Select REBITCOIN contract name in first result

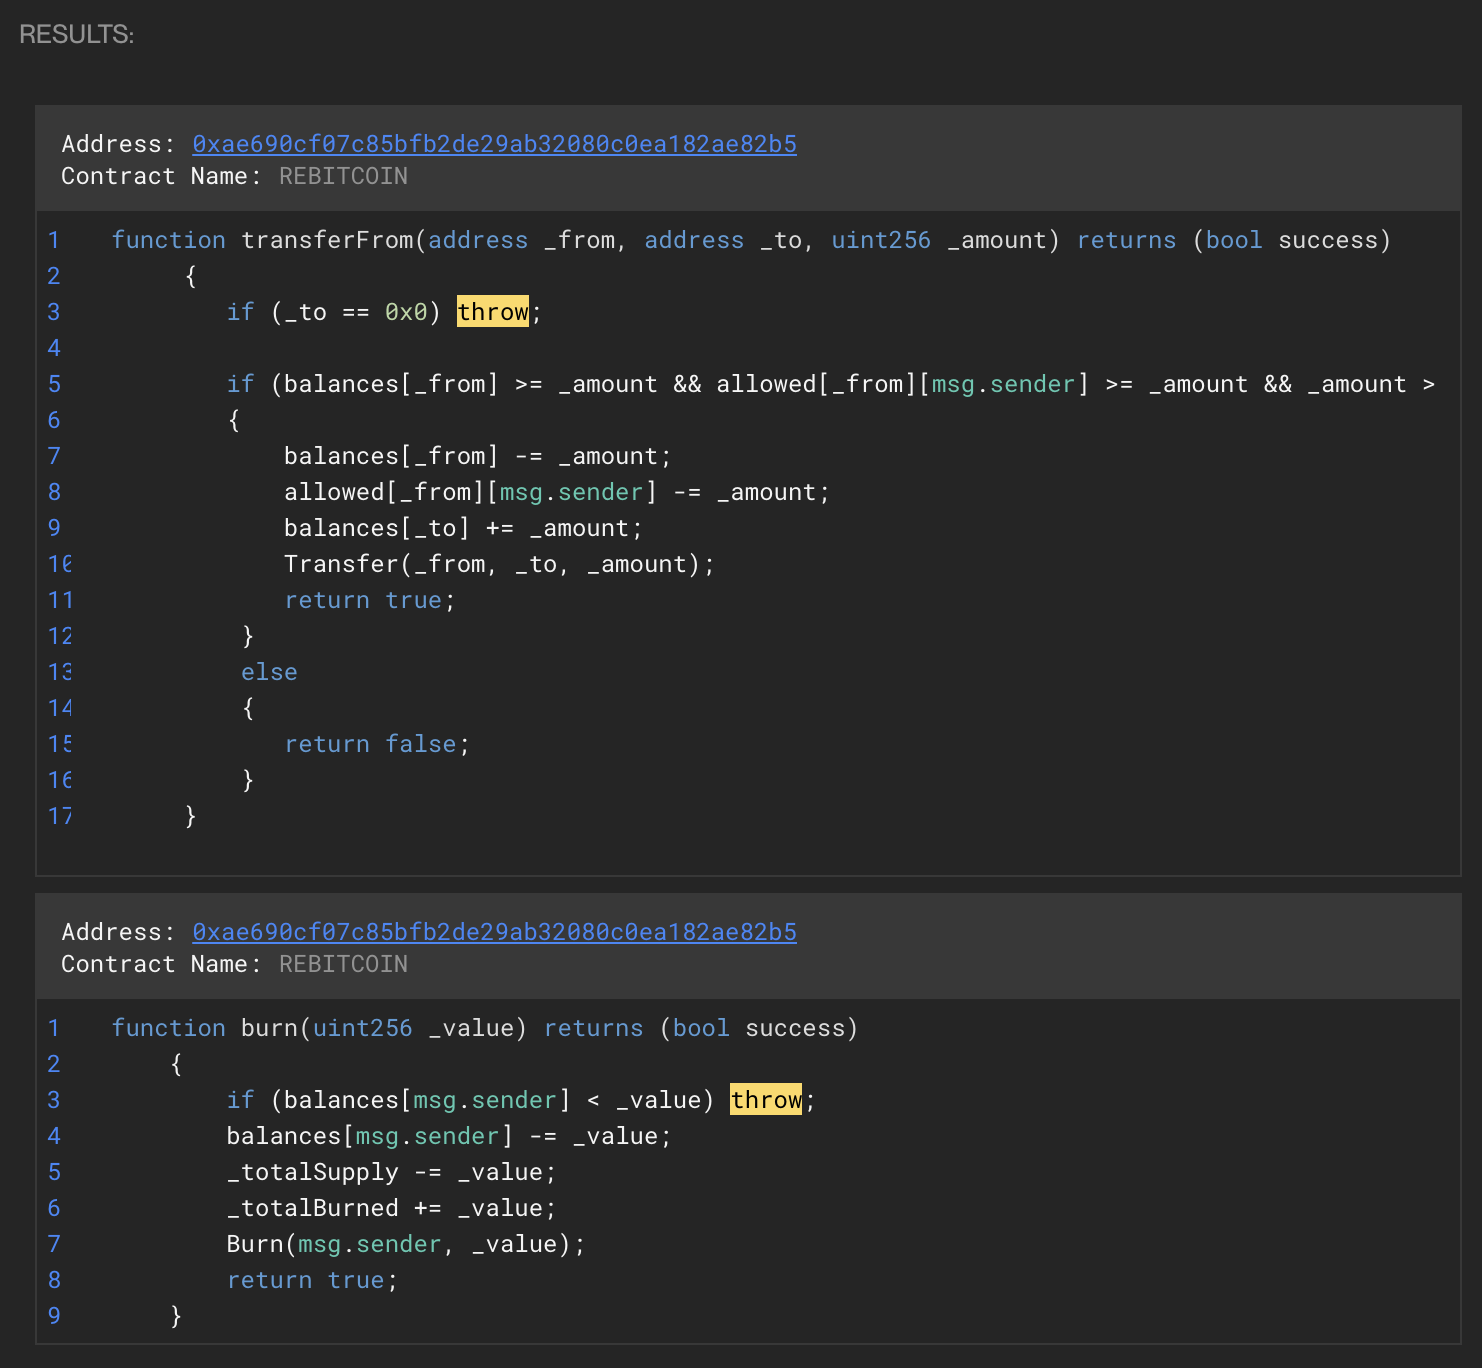(x=343, y=176)
